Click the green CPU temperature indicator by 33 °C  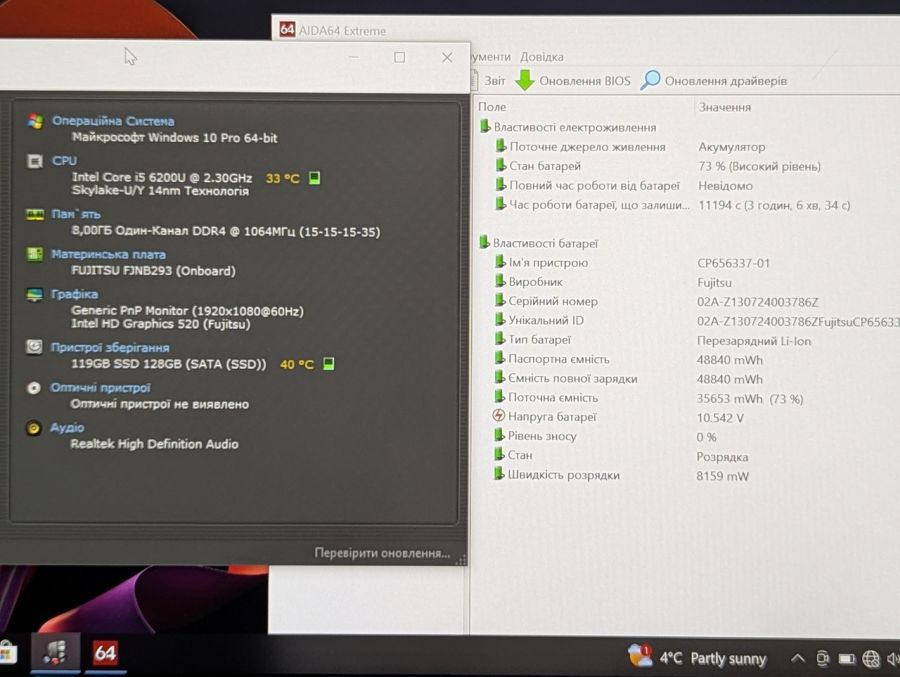[314, 178]
